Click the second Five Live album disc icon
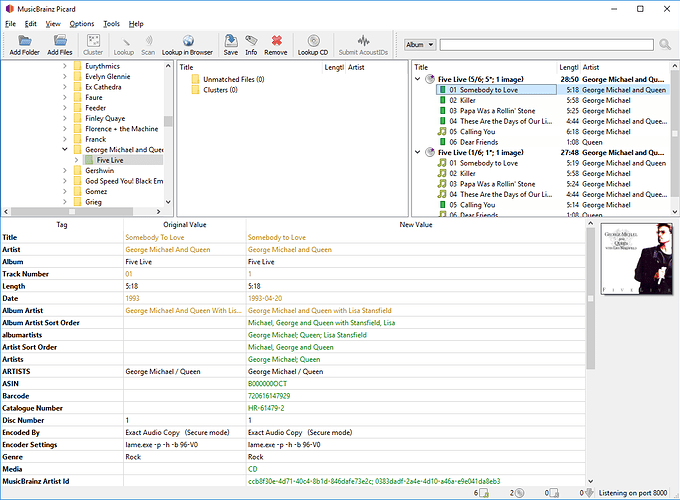 pos(430,152)
